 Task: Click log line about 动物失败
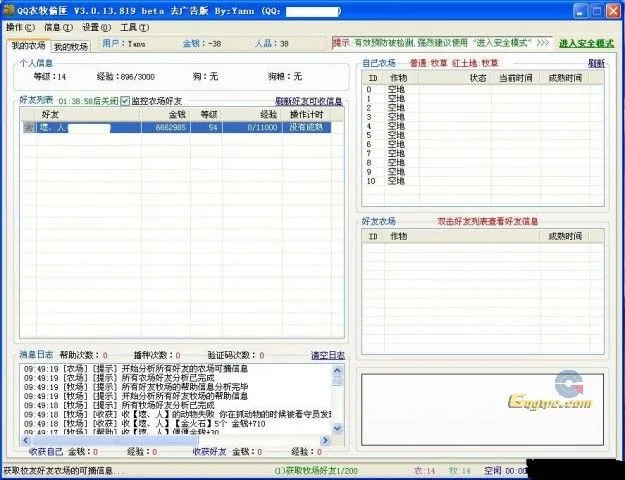pyautogui.click(x=177, y=415)
